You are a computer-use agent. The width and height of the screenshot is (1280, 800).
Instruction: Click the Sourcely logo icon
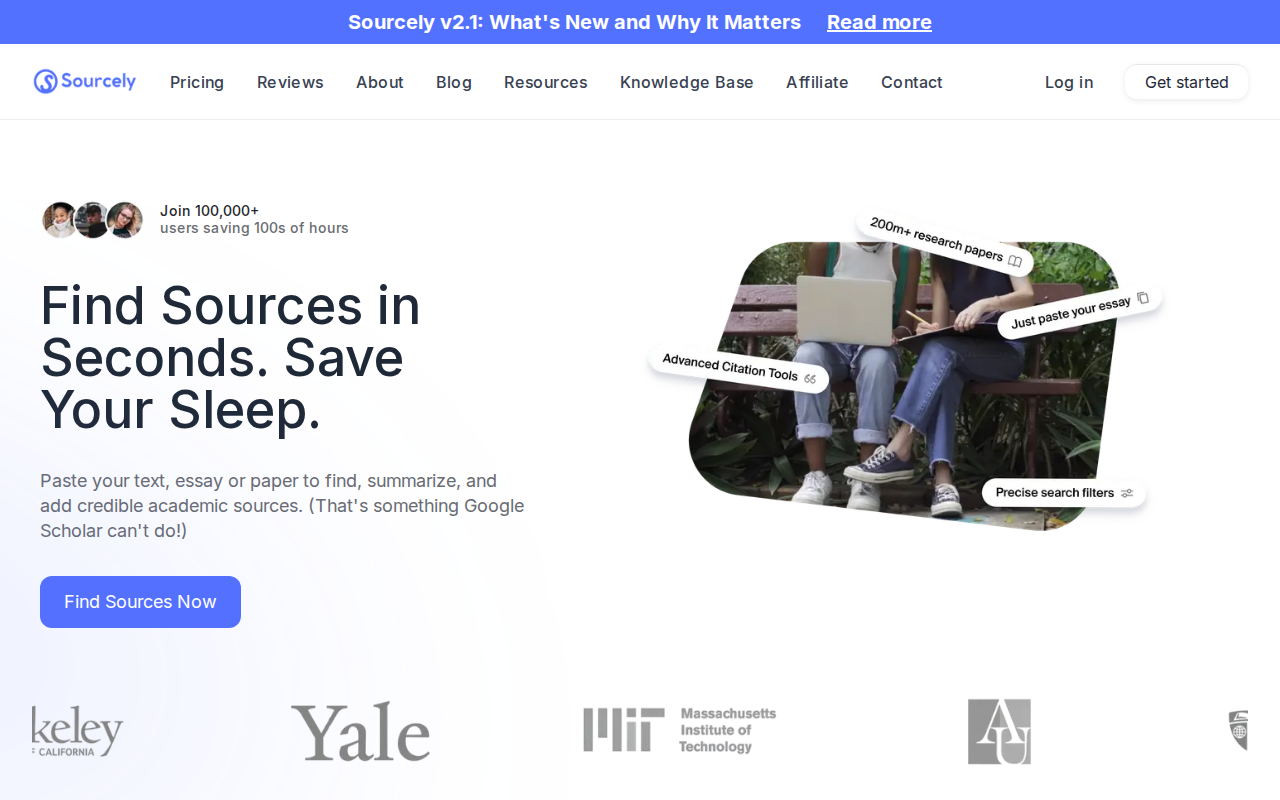[x=45, y=82]
